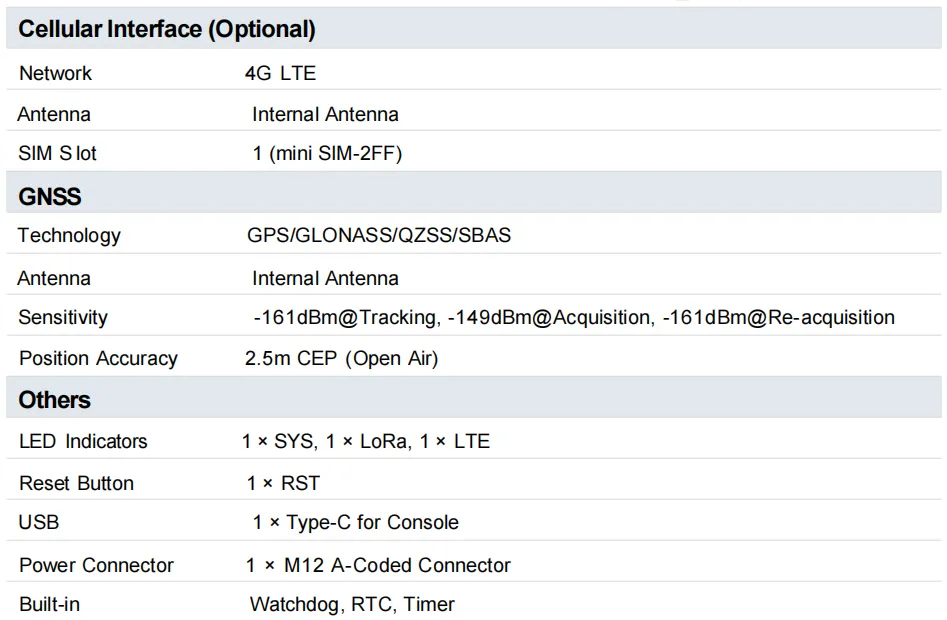
Task: Click the GNSS section header
Action: (50, 196)
